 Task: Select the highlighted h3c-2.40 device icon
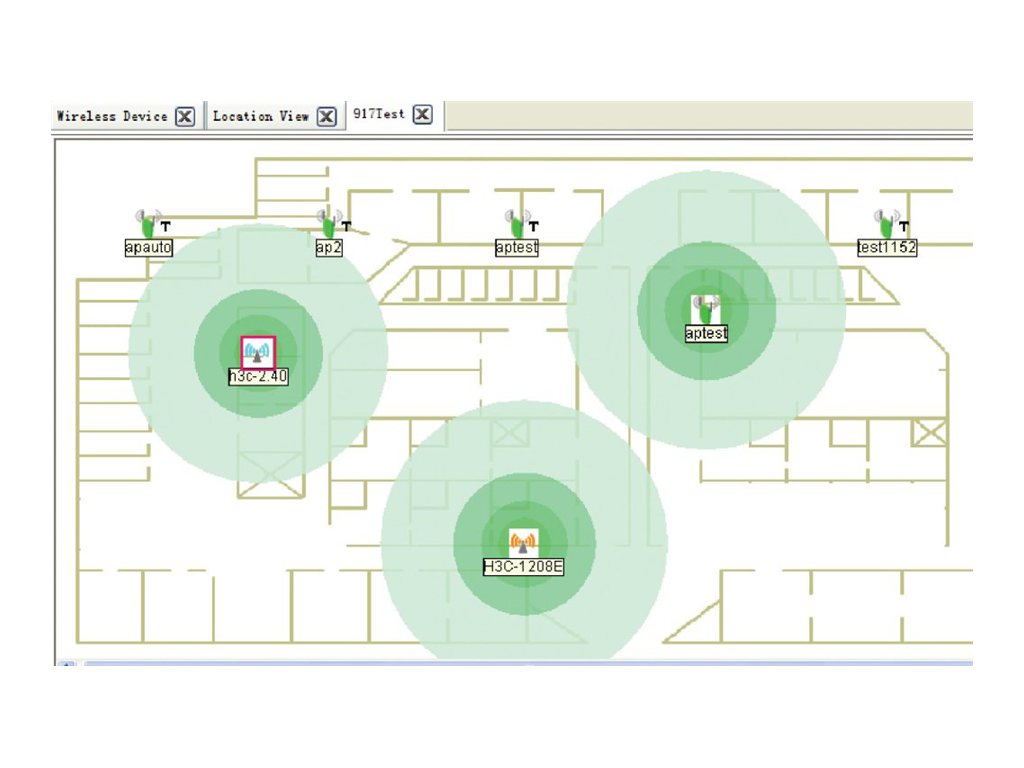(258, 351)
